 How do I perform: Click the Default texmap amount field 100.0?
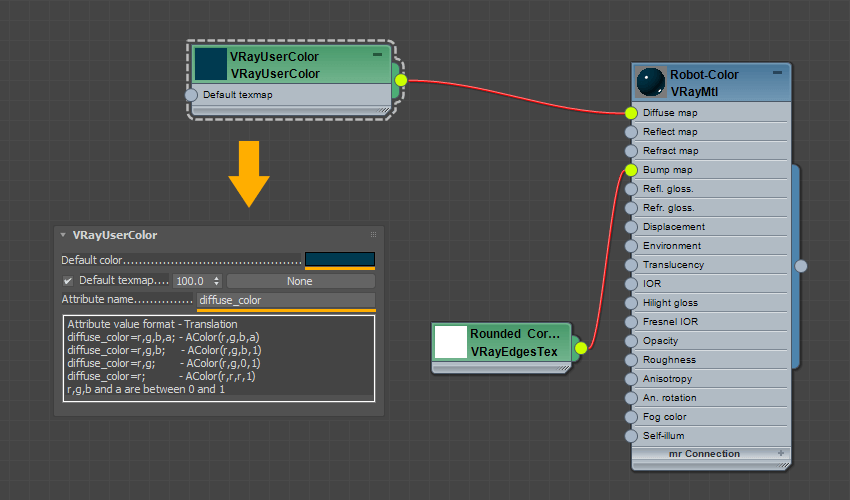[192, 281]
